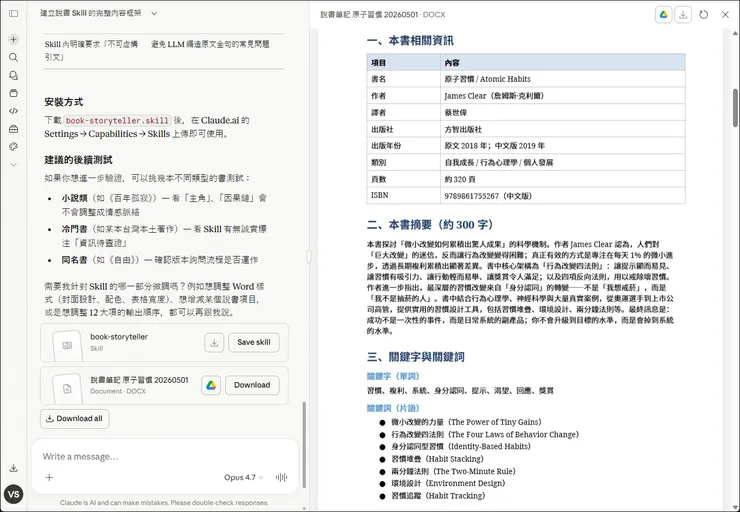This screenshot has width=740, height=512.
Task: Toggle the sidebar panel icon
Action: 14,14
